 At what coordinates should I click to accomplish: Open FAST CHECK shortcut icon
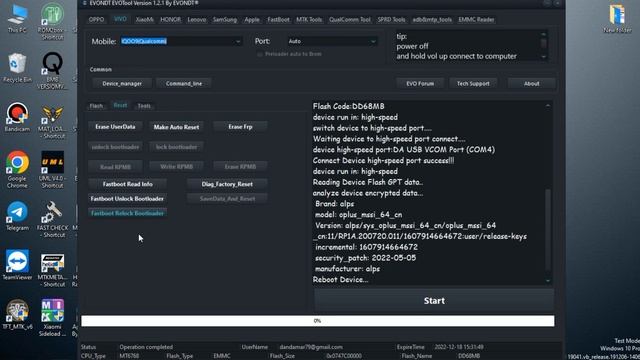coord(52,219)
